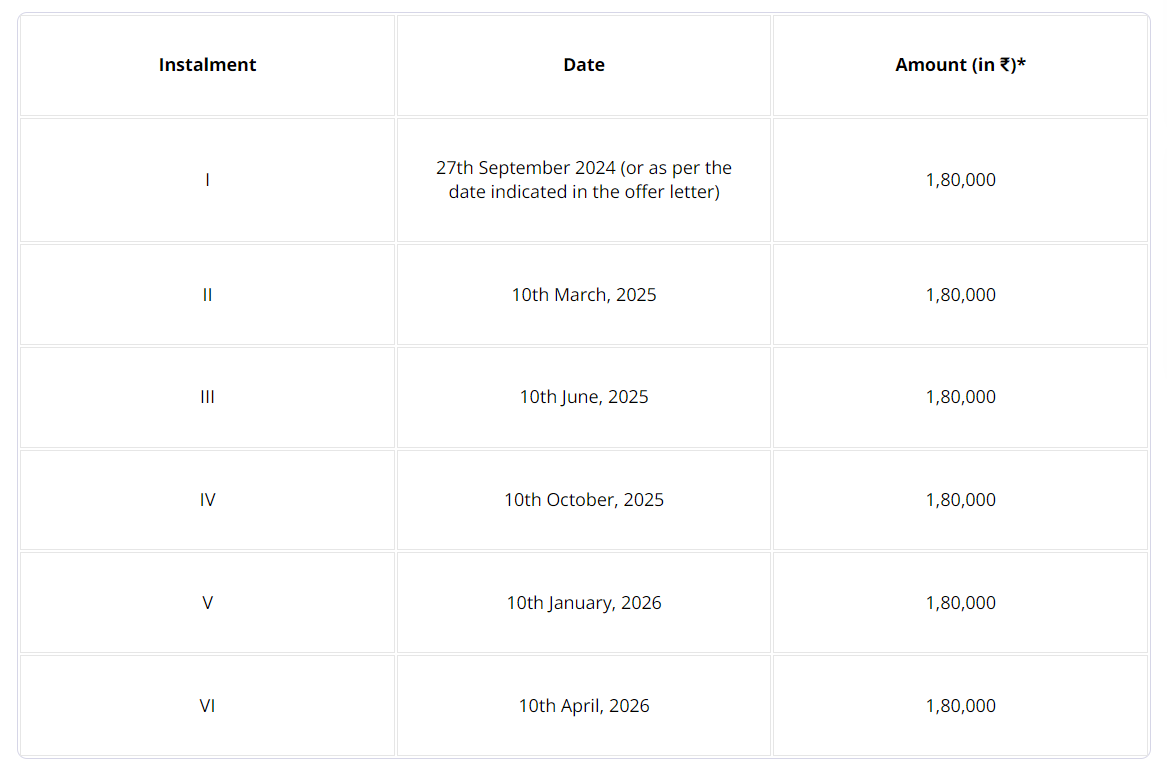
Task: Click the amount in instalment IV row
Action: [960, 500]
